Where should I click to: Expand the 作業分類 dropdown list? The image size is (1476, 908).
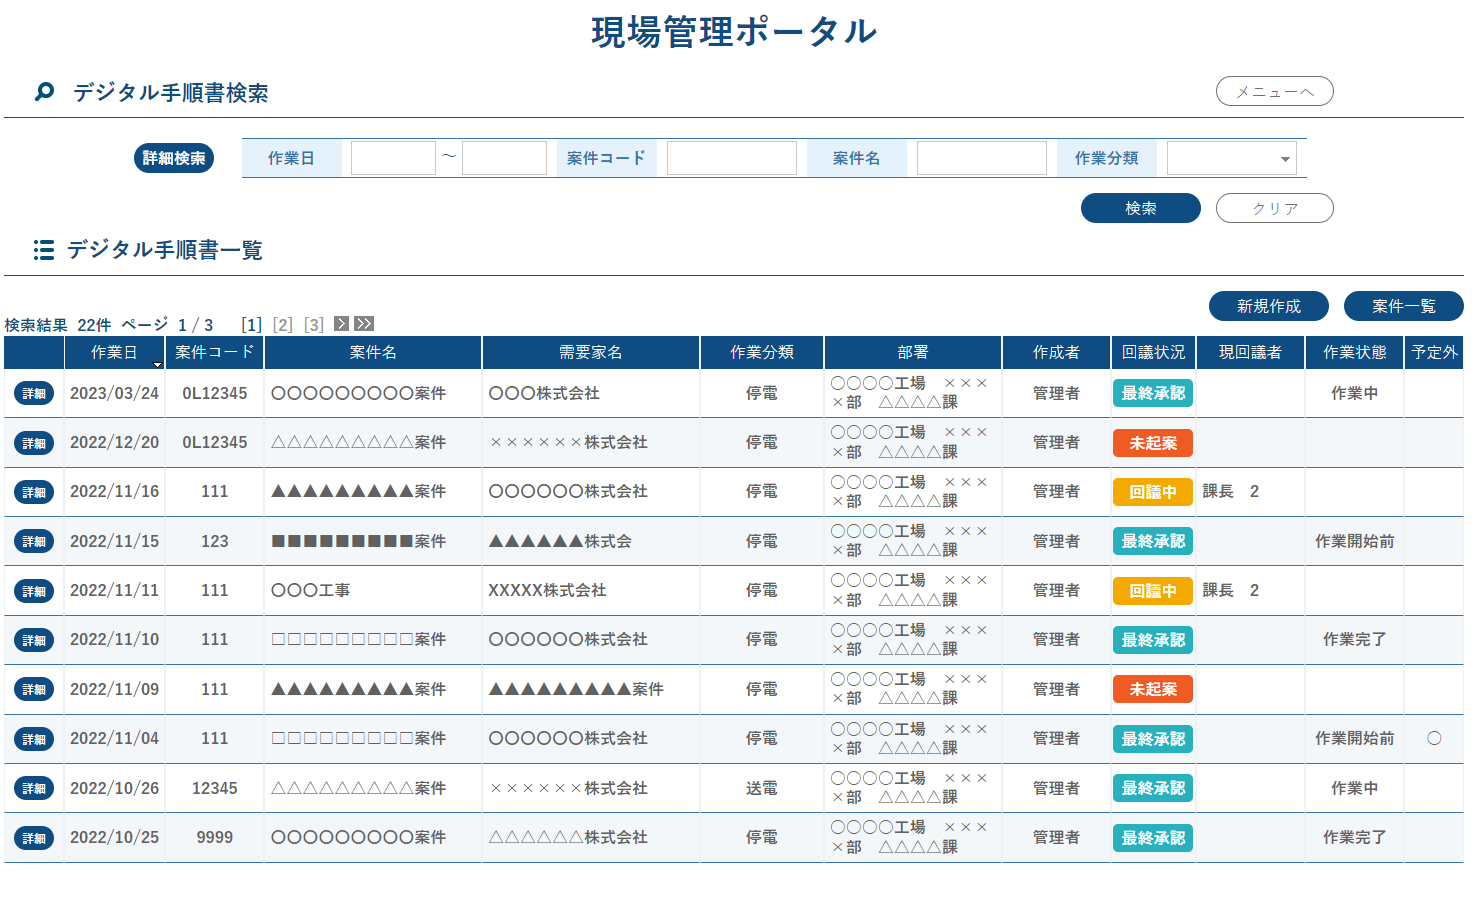pyautogui.click(x=1284, y=159)
